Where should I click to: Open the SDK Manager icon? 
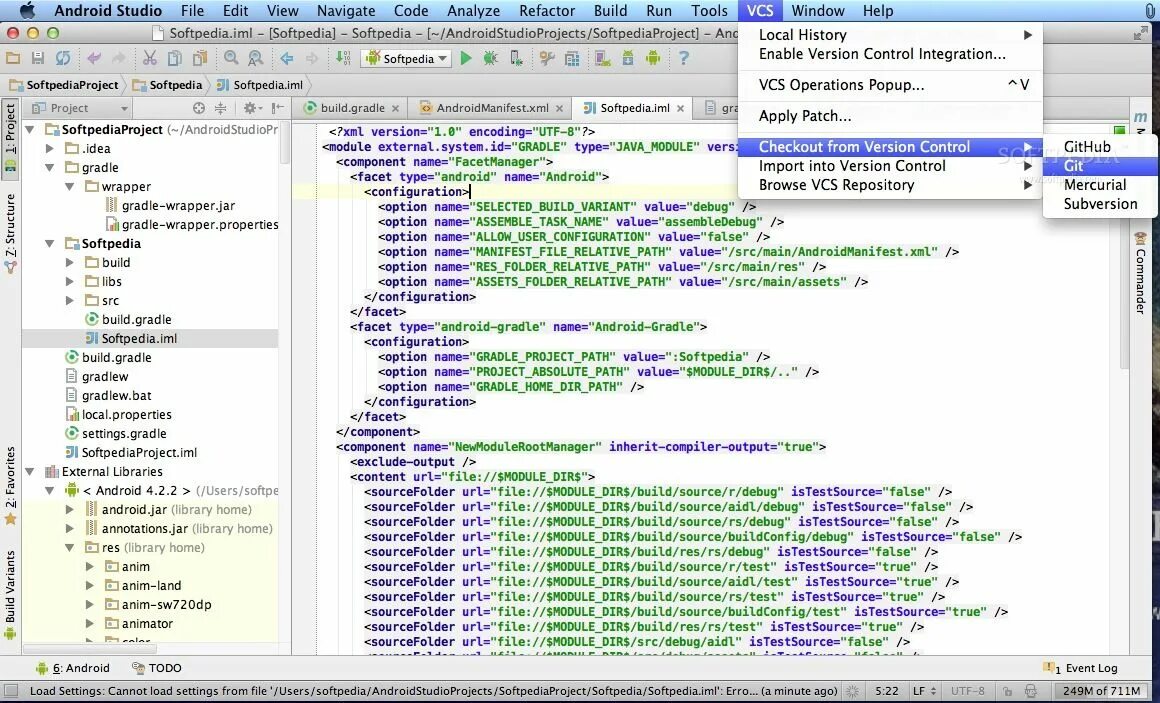point(628,58)
